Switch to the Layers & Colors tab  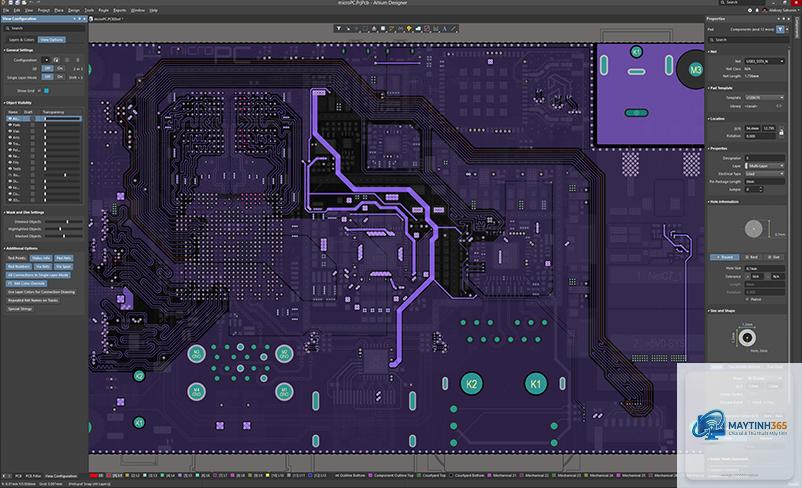pos(21,39)
